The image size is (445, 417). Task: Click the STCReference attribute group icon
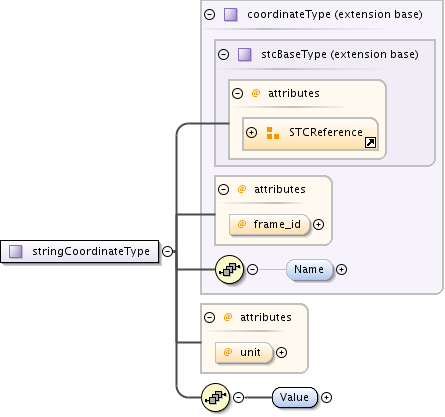coord(273,133)
